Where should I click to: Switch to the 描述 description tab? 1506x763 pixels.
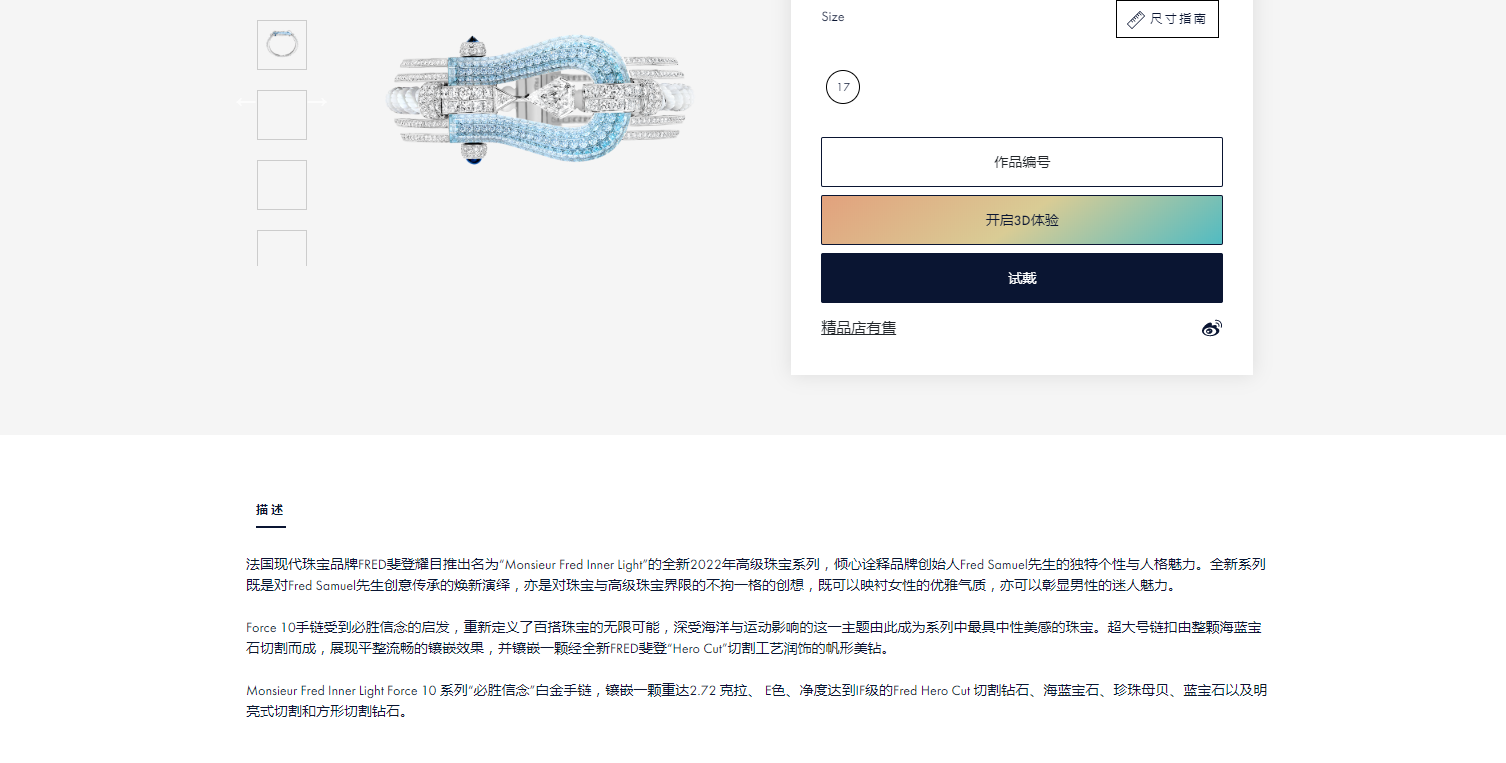[x=270, y=510]
